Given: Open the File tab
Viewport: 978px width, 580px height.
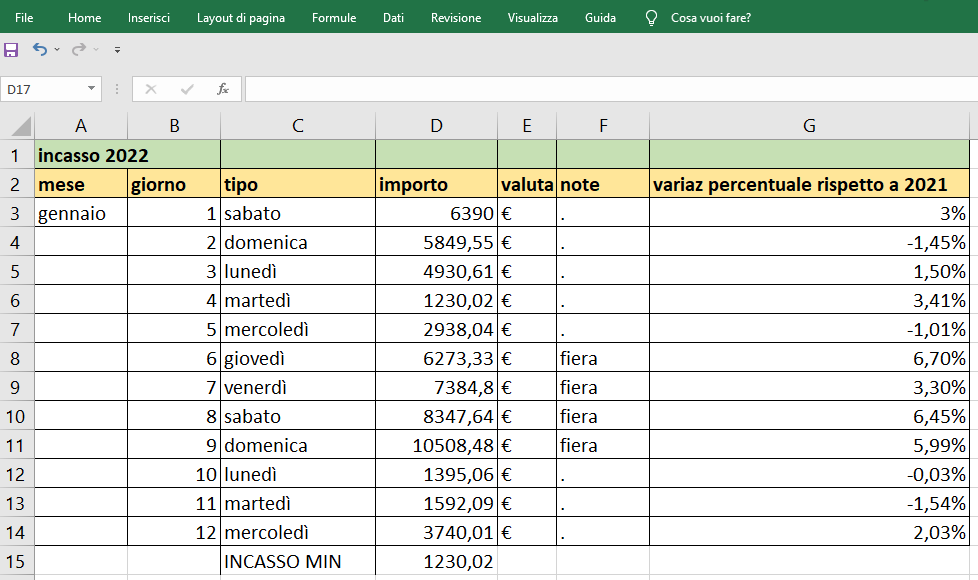Looking at the screenshot, I should pos(24,17).
